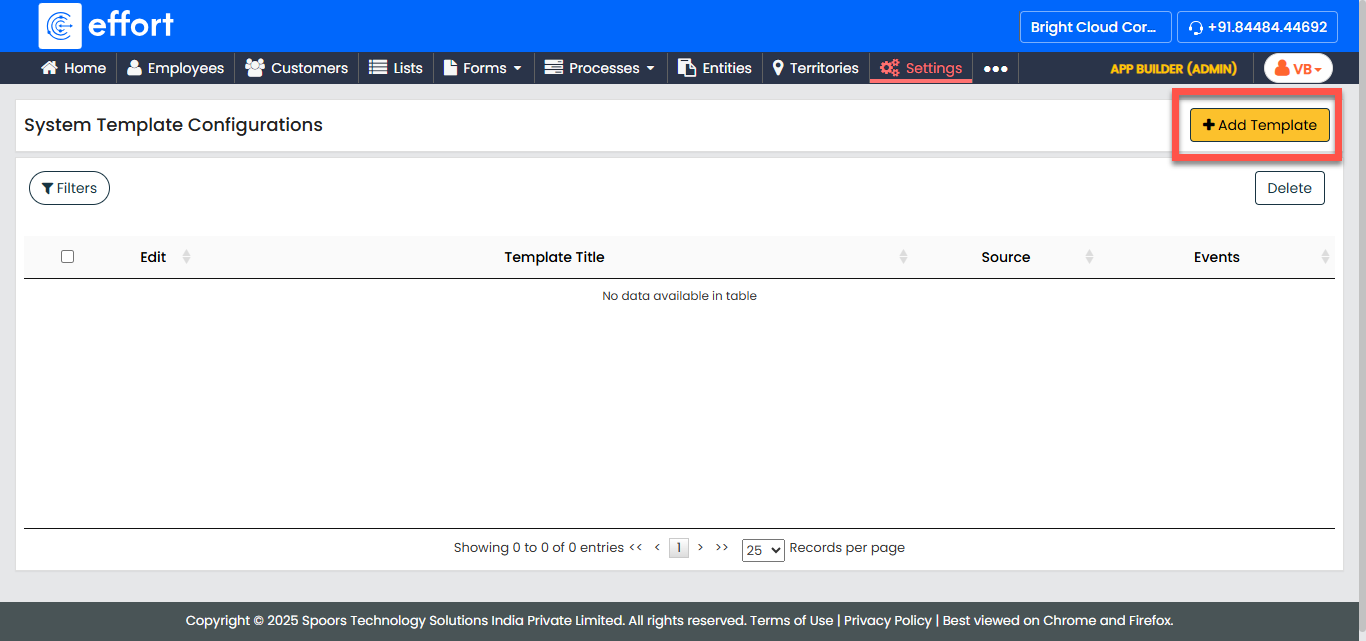The image size is (1366, 641).
Task: Tick the select-all checkbox in table header
Action: (x=67, y=257)
